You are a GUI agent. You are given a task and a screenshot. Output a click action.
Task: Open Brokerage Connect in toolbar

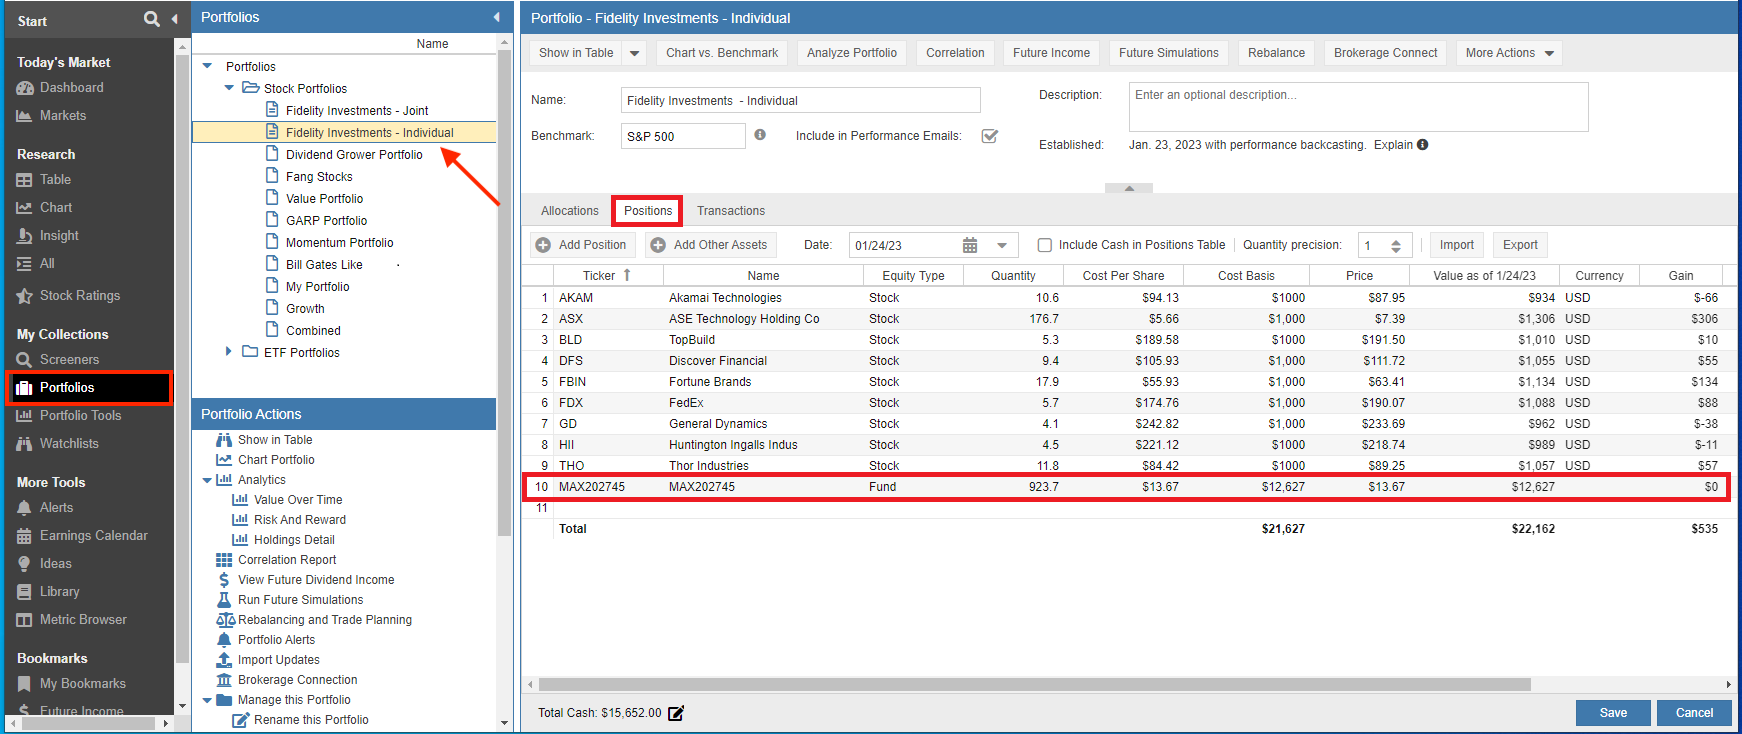click(x=1385, y=53)
